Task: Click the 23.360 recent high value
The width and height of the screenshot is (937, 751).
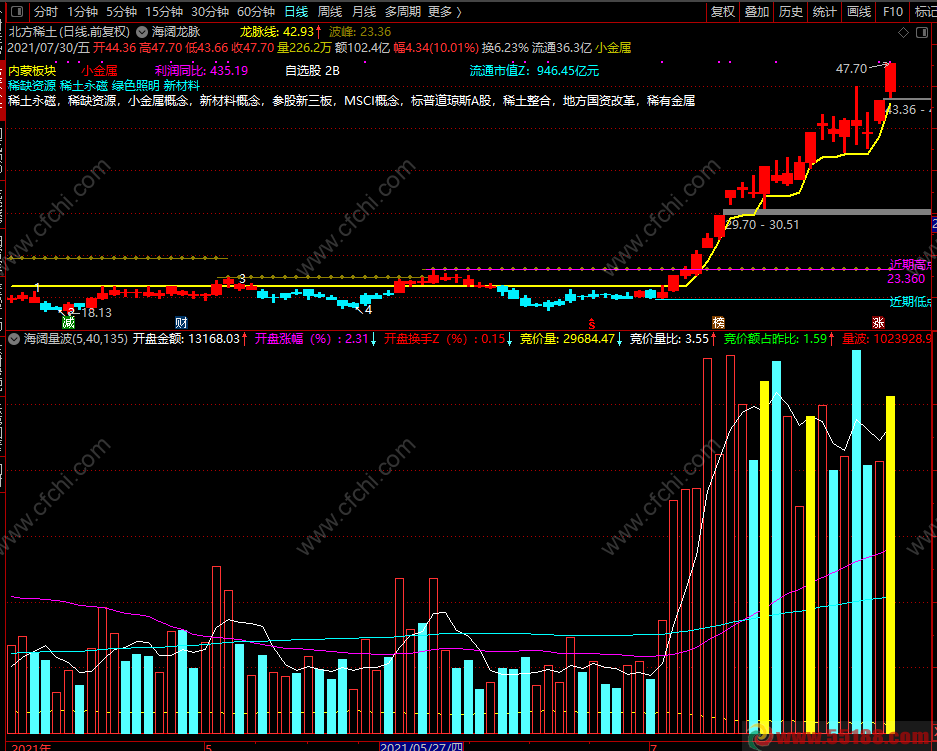Action: coord(906,279)
